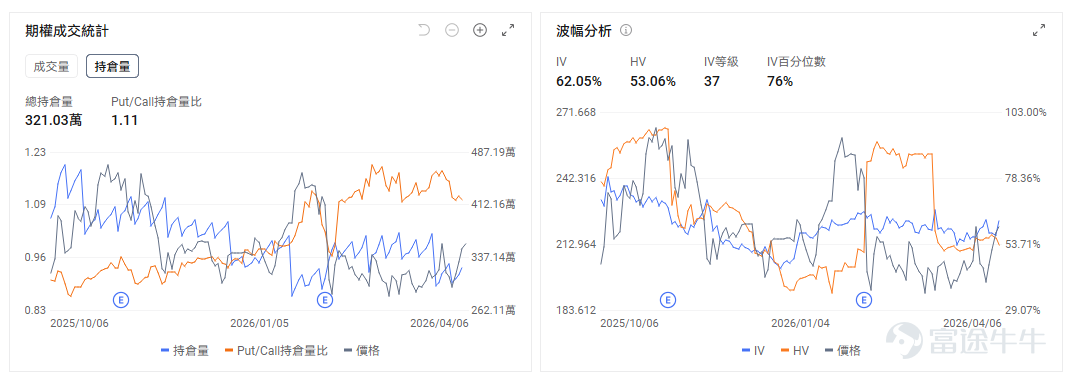The height and width of the screenshot is (377, 1066).
Task: Click second earnings E marker in left chart
Action: pos(325,300)
